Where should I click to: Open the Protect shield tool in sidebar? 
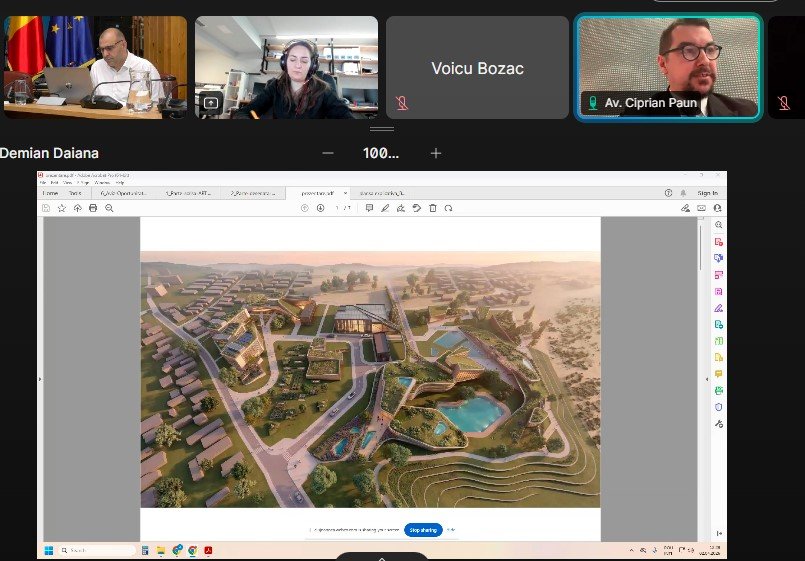point(718,407)
